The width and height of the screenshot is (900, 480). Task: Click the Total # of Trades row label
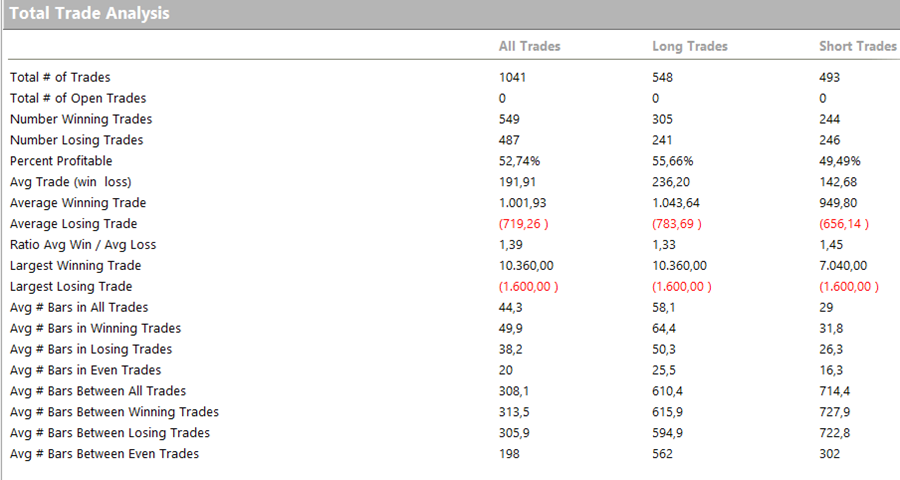point(60,77)
